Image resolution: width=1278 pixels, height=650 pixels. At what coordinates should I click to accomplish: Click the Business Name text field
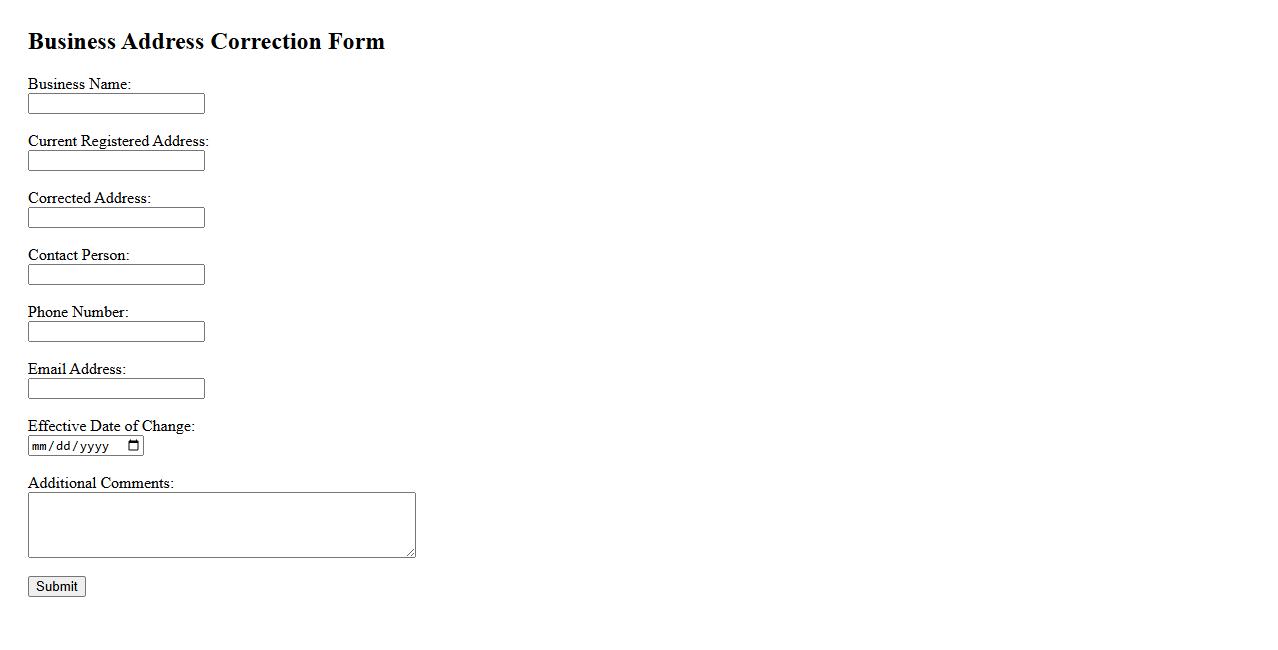[116, 104]
